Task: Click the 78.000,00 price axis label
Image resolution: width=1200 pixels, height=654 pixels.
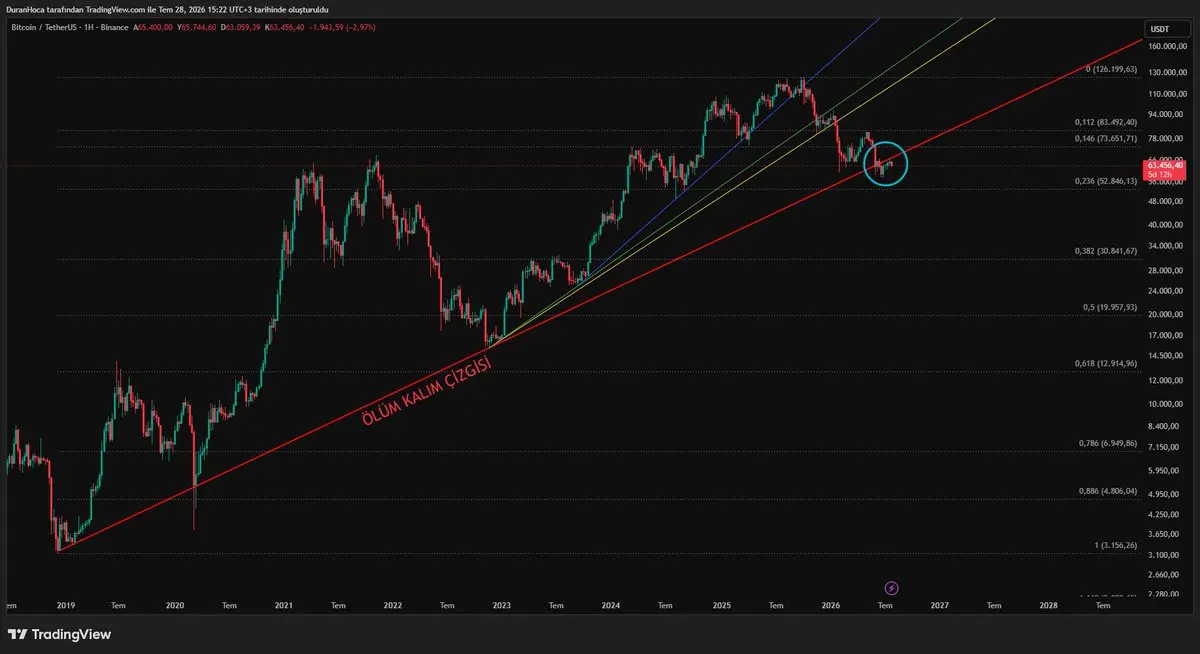Action: pyautogui.click(x=1164, y=138)
